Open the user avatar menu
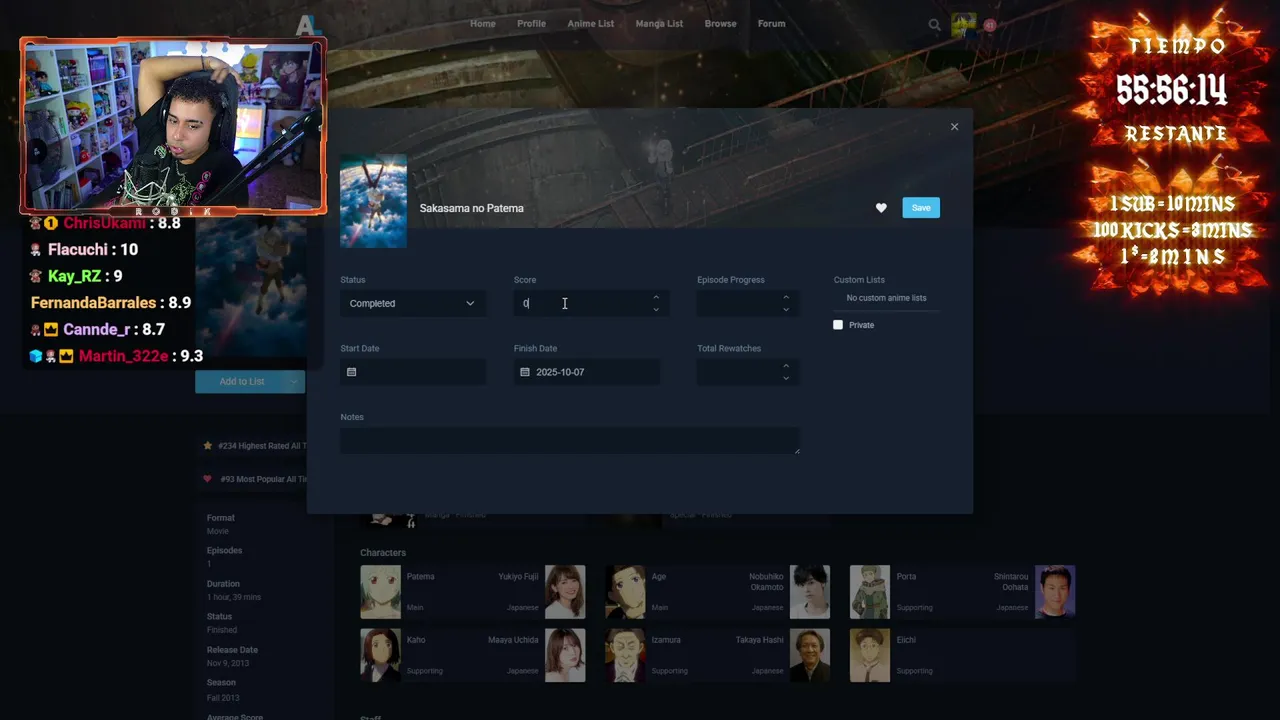Viewport: 1280px width, 720px height. coord(963,25)
